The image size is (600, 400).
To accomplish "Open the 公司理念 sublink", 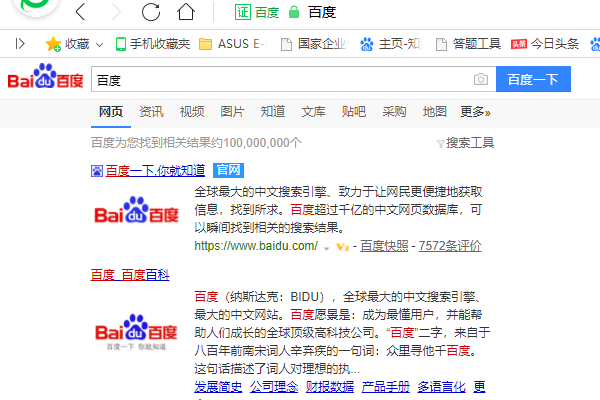I will point(274,387).
